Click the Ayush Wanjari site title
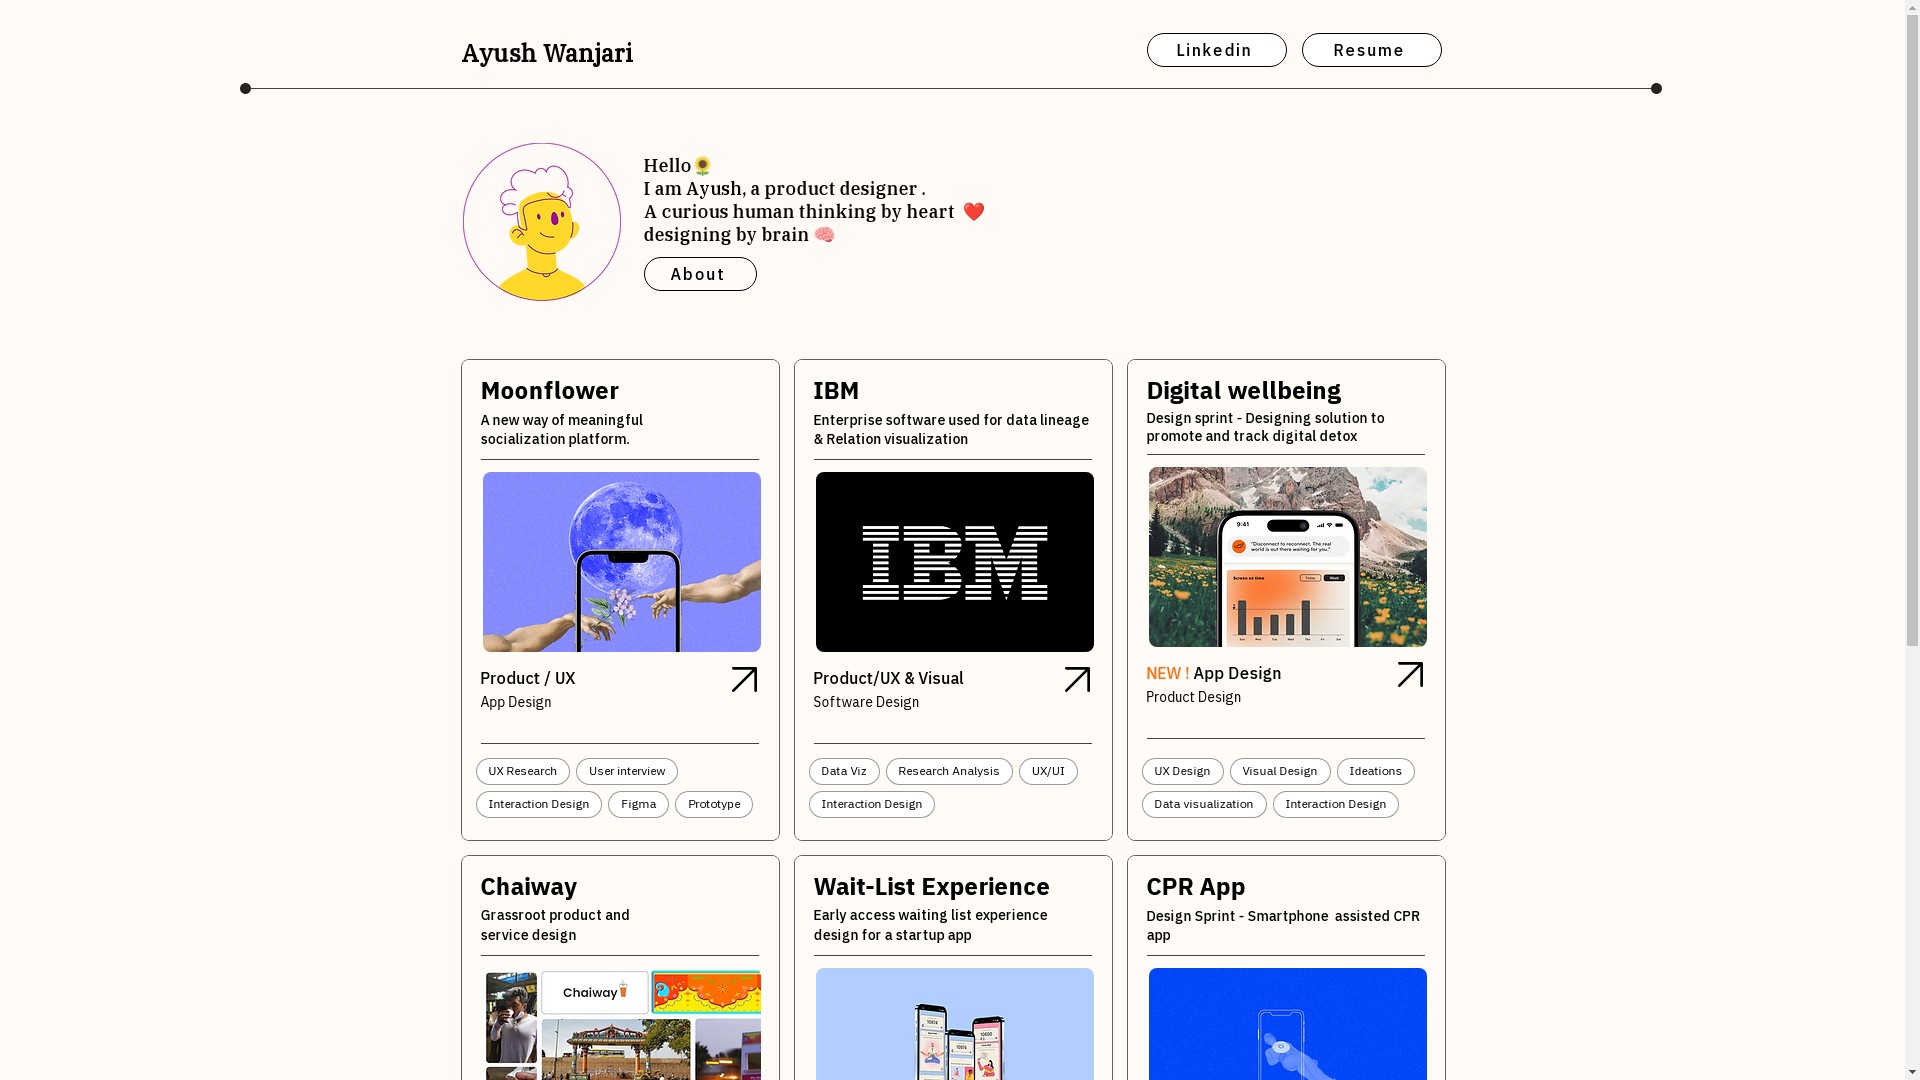Image resolution: width=1920 pixels, height=1080 pixels. coord(547,53)
